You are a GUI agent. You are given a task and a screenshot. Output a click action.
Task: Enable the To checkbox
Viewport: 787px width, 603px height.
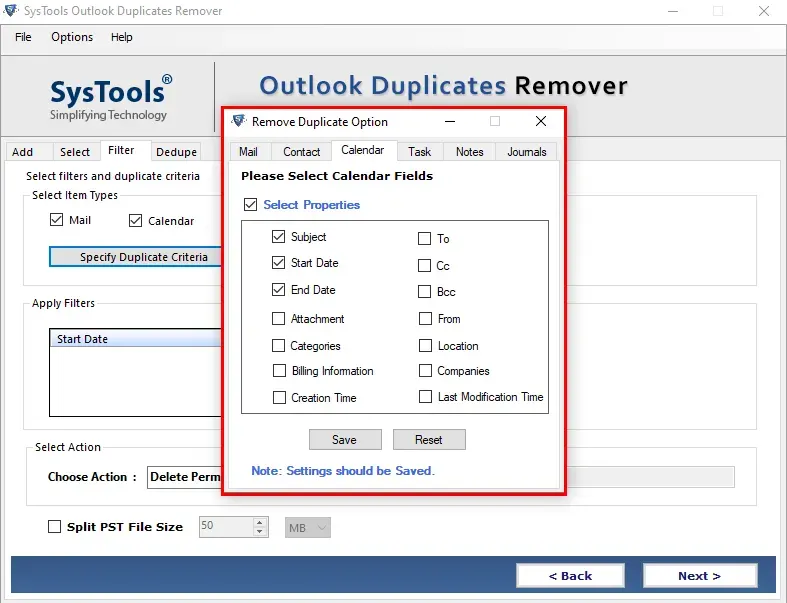coord(425,238)
